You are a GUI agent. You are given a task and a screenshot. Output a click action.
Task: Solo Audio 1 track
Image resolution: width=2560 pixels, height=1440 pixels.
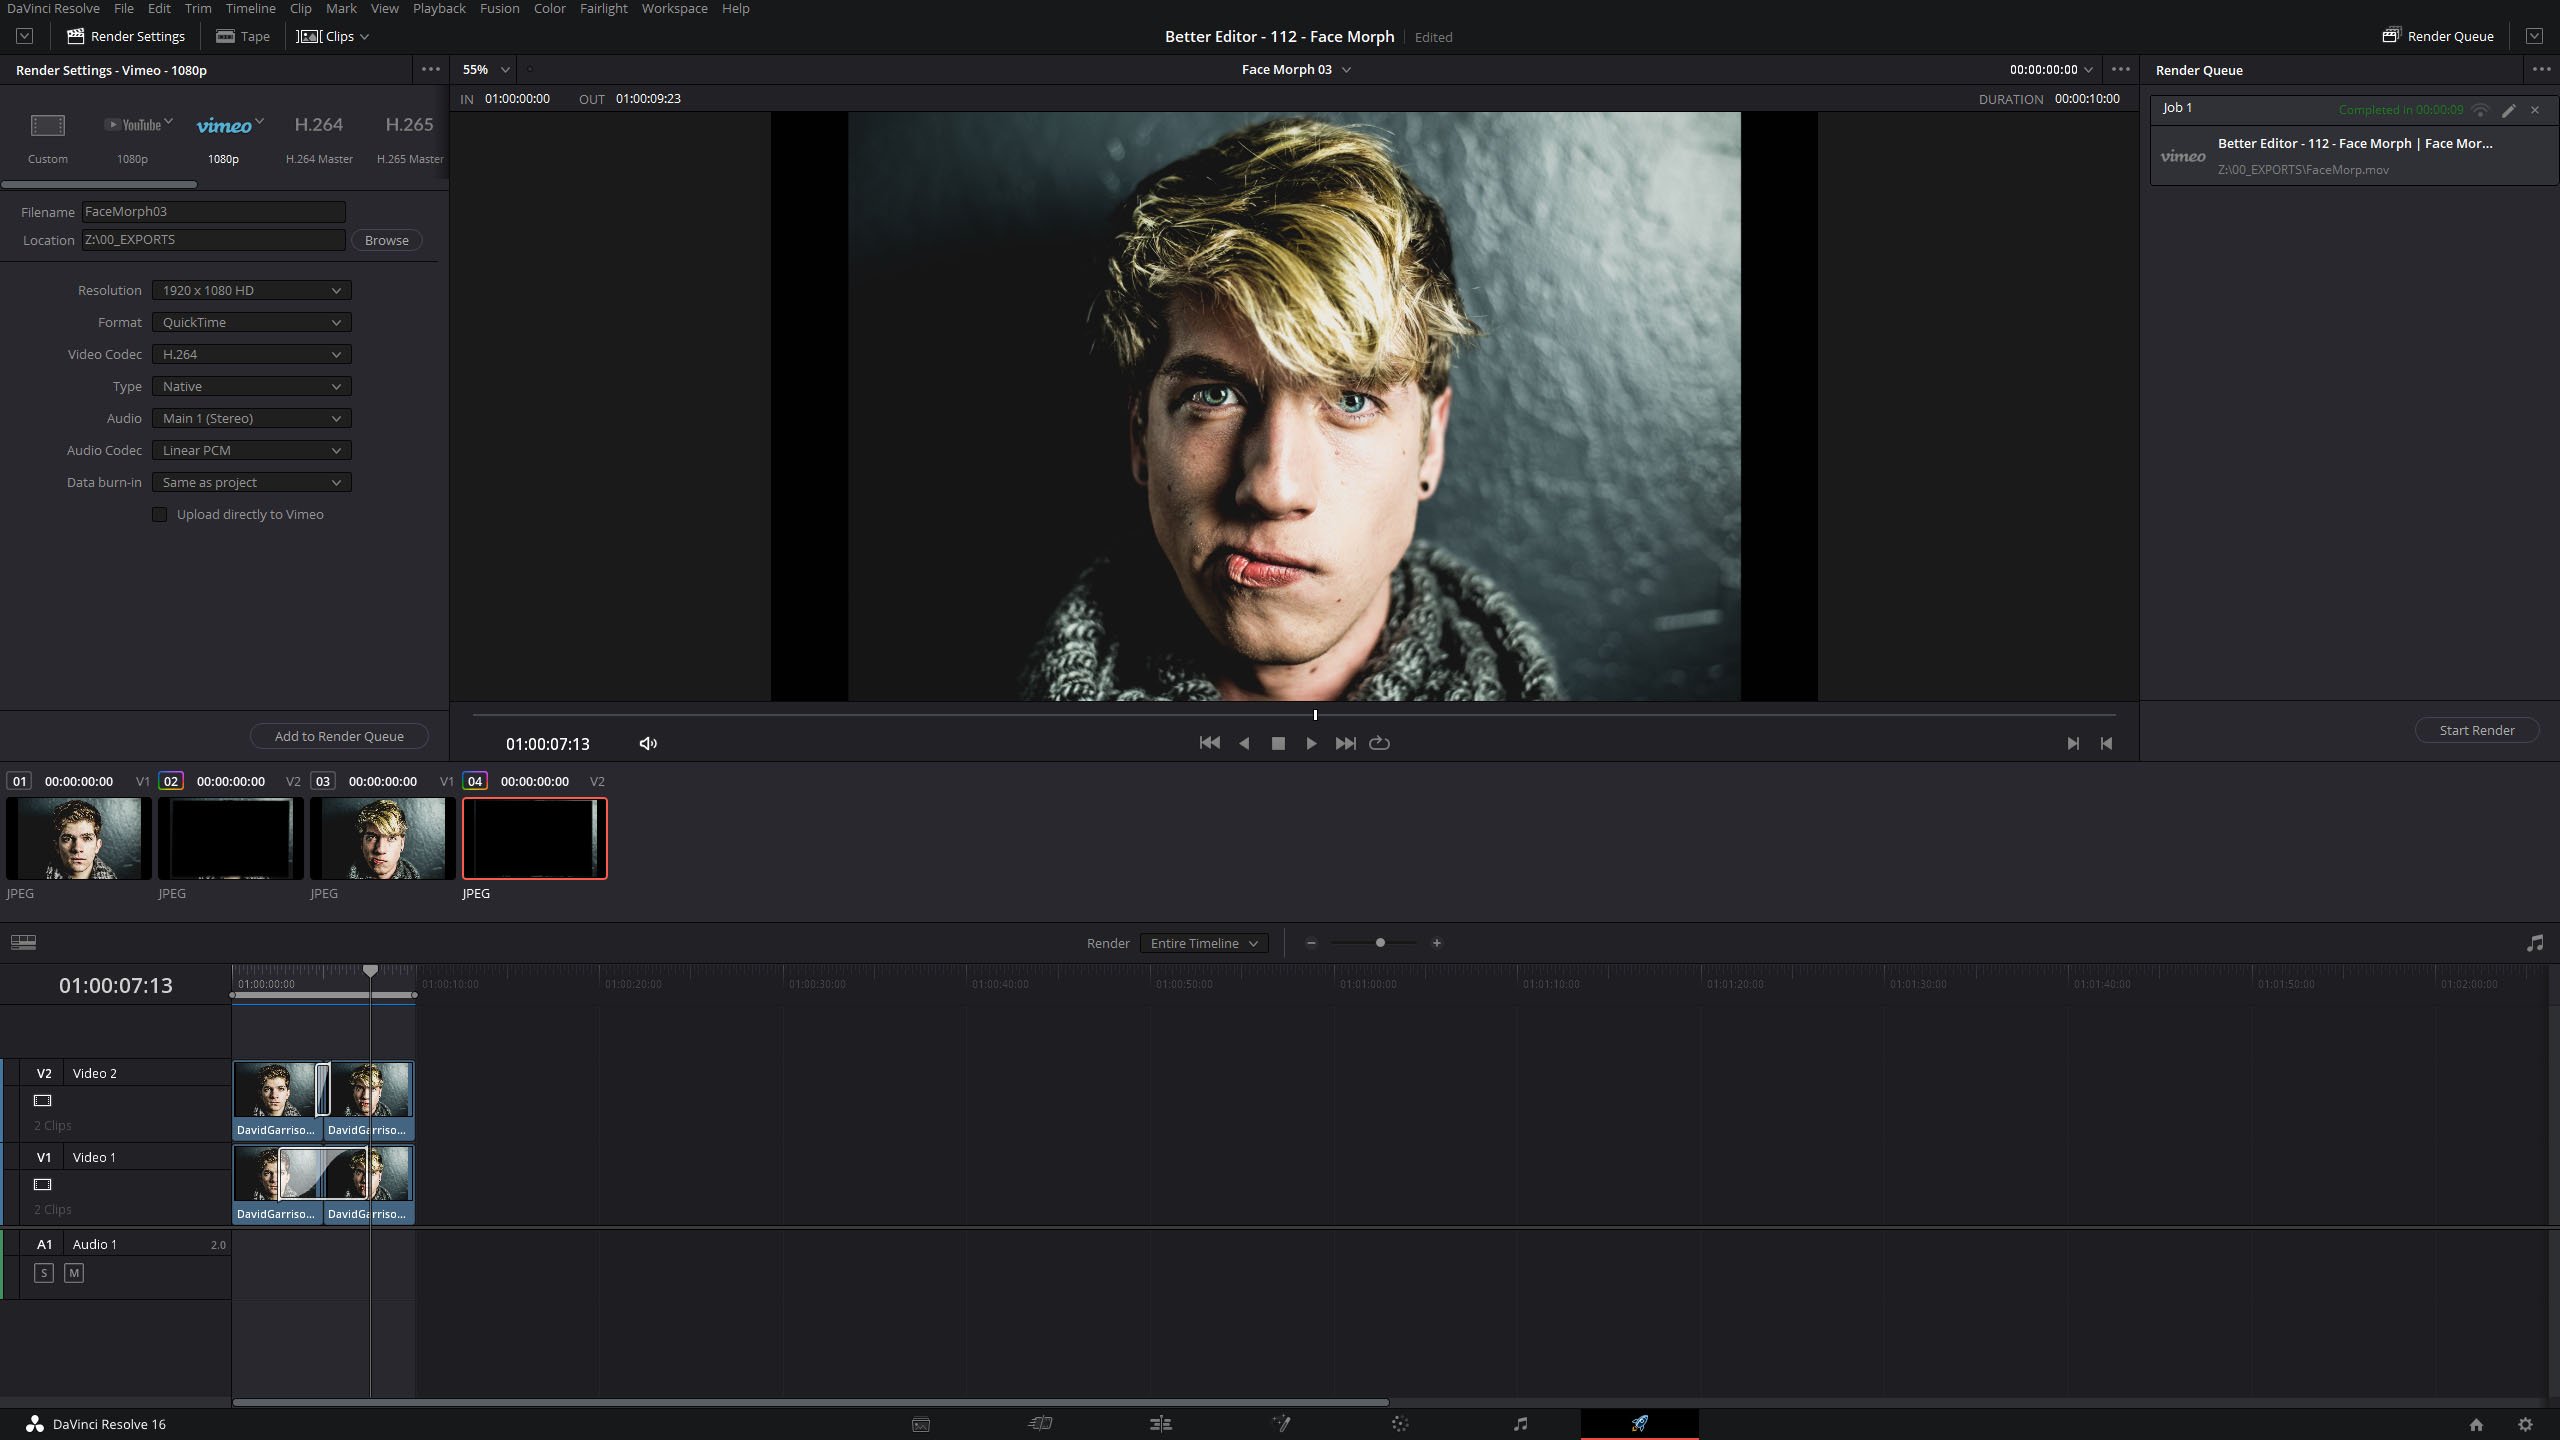43,1273
